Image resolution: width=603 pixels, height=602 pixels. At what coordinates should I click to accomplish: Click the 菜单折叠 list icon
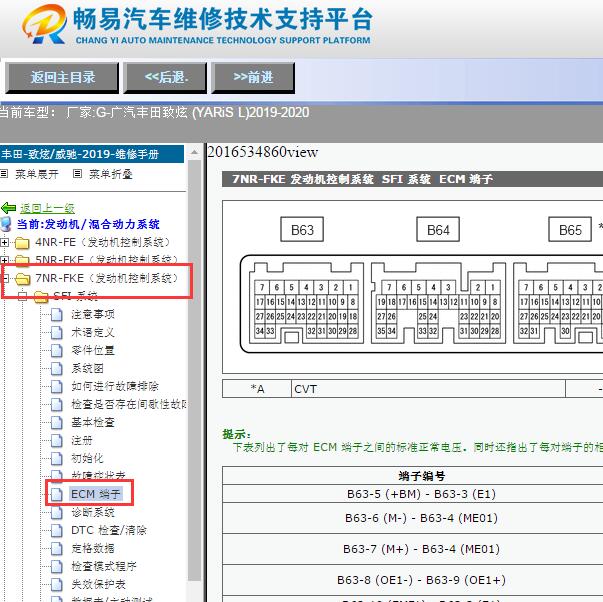click(77, 174)
